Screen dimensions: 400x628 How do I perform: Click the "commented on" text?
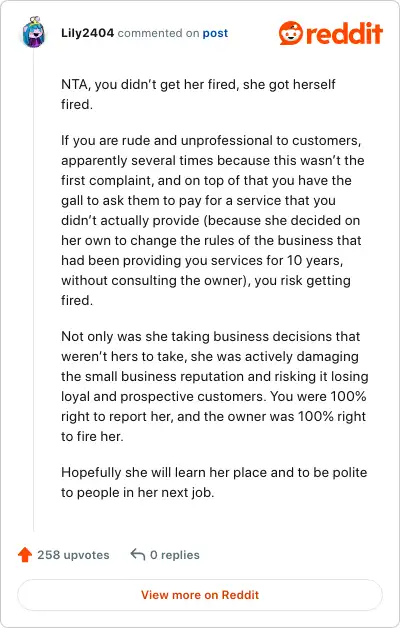(158, 33)
